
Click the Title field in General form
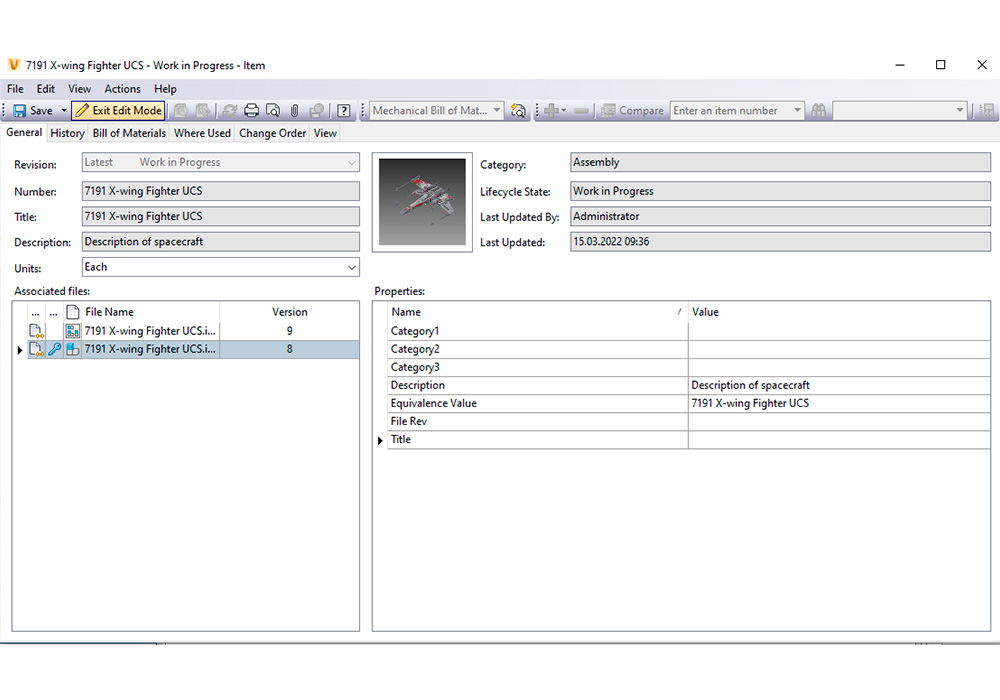(x=221, y=217)
